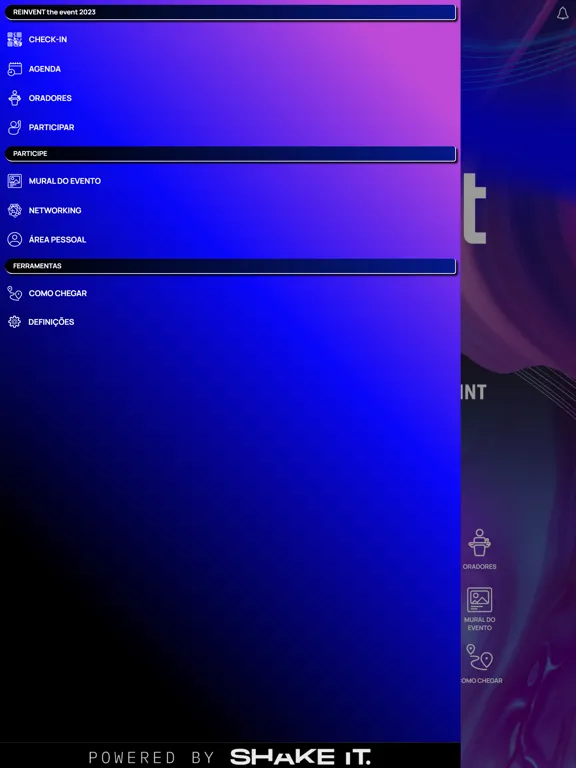Open ÁREA PESSOAL menu entry

(57, 240)
